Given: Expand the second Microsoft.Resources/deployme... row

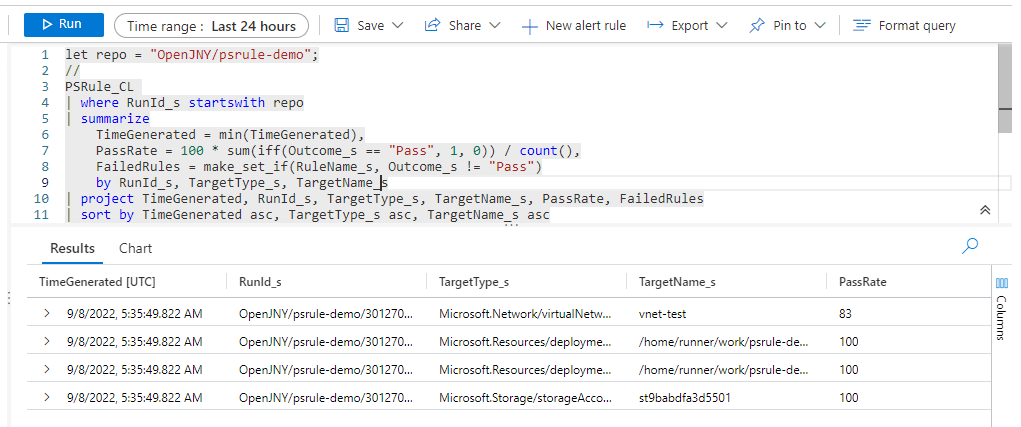Looking at the screenshot, I should [x=46, y=370].
